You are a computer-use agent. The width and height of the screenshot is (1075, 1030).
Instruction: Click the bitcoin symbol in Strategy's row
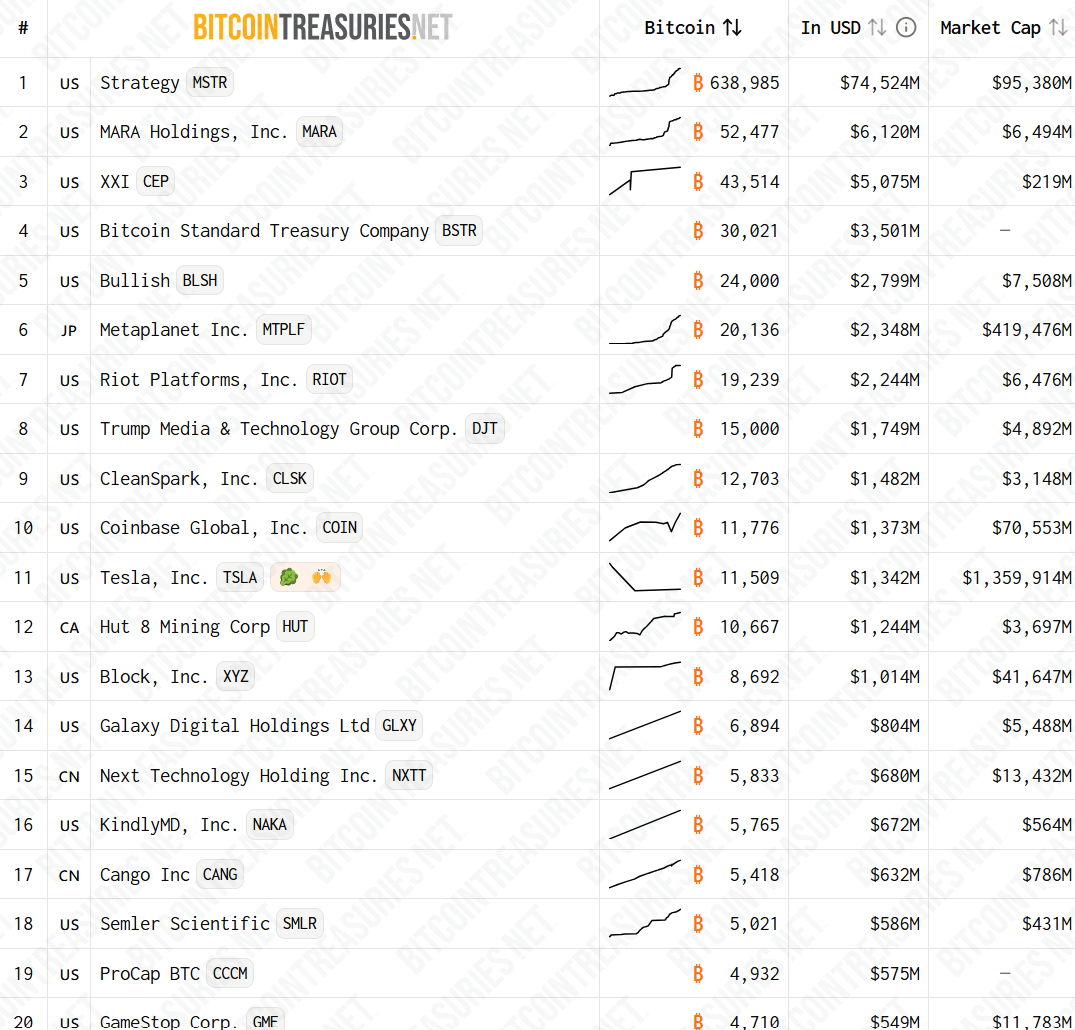click(x=698, y=82)
